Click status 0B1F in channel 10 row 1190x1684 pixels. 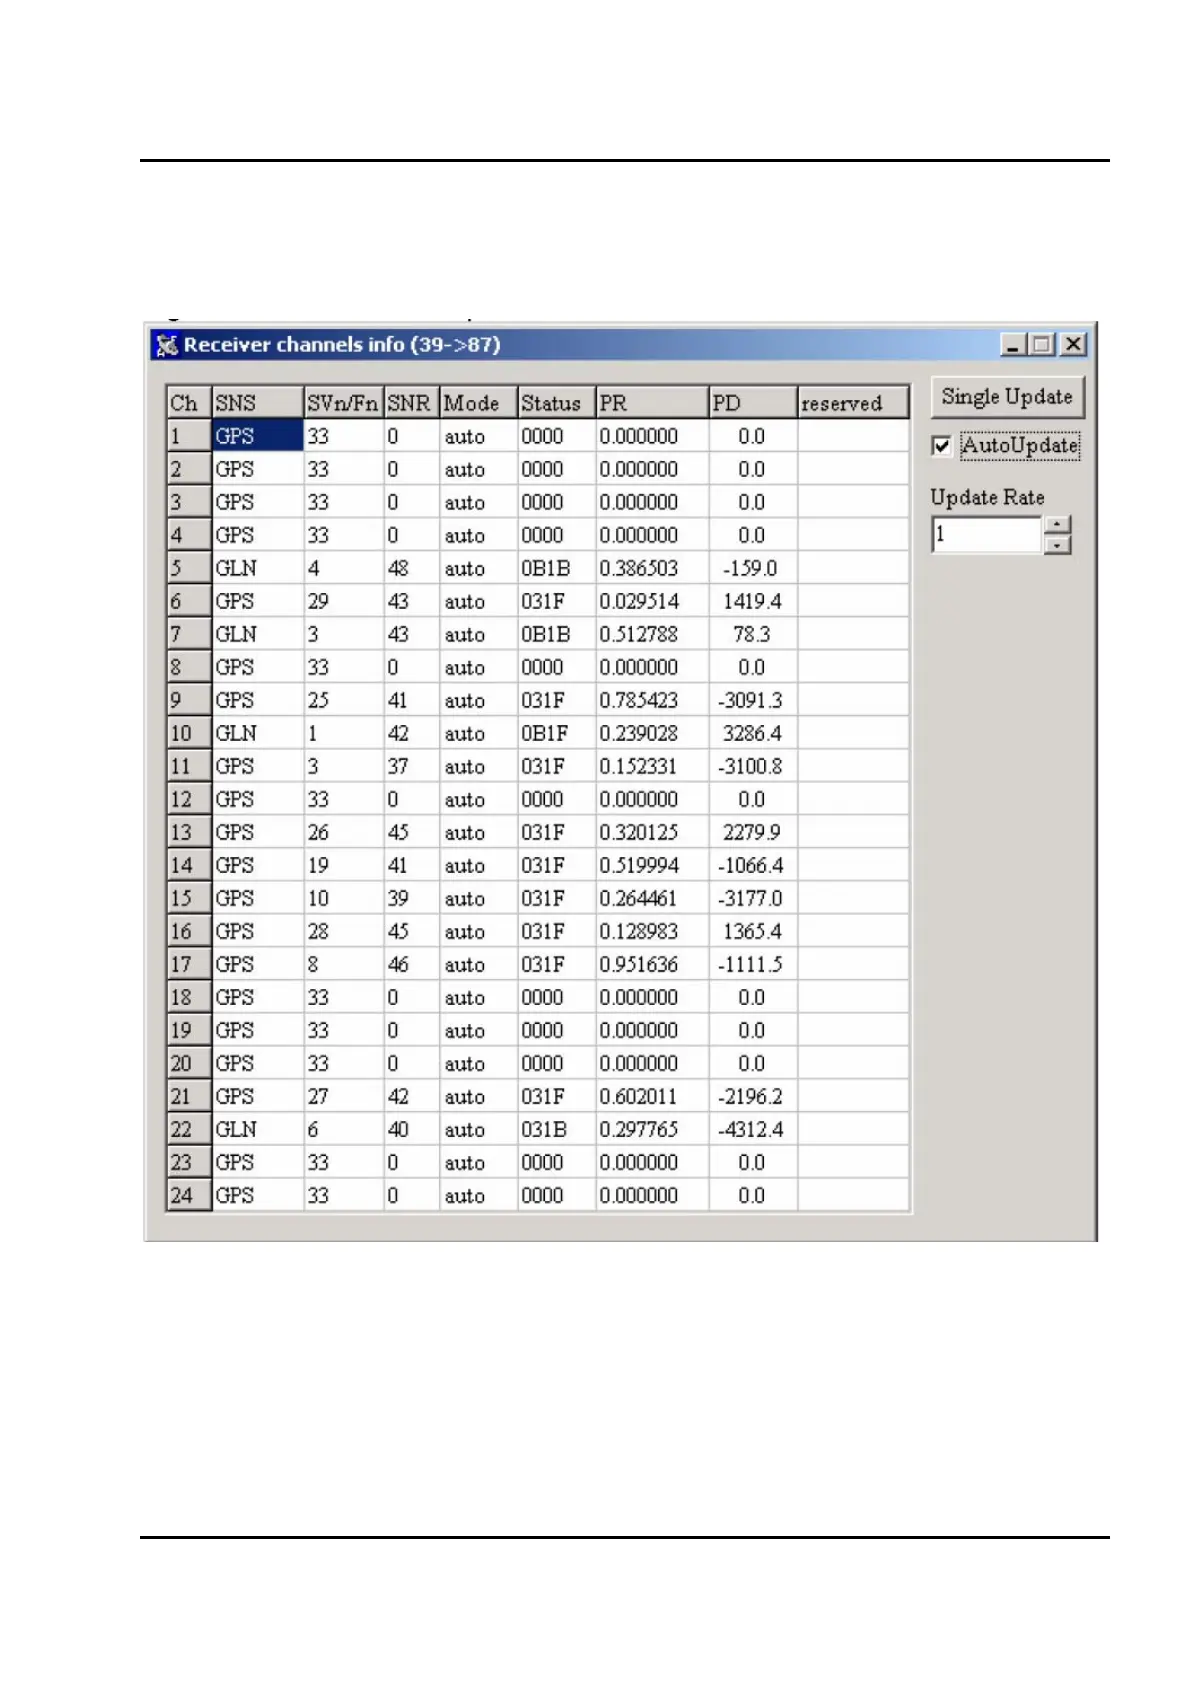tap(556, 733)
